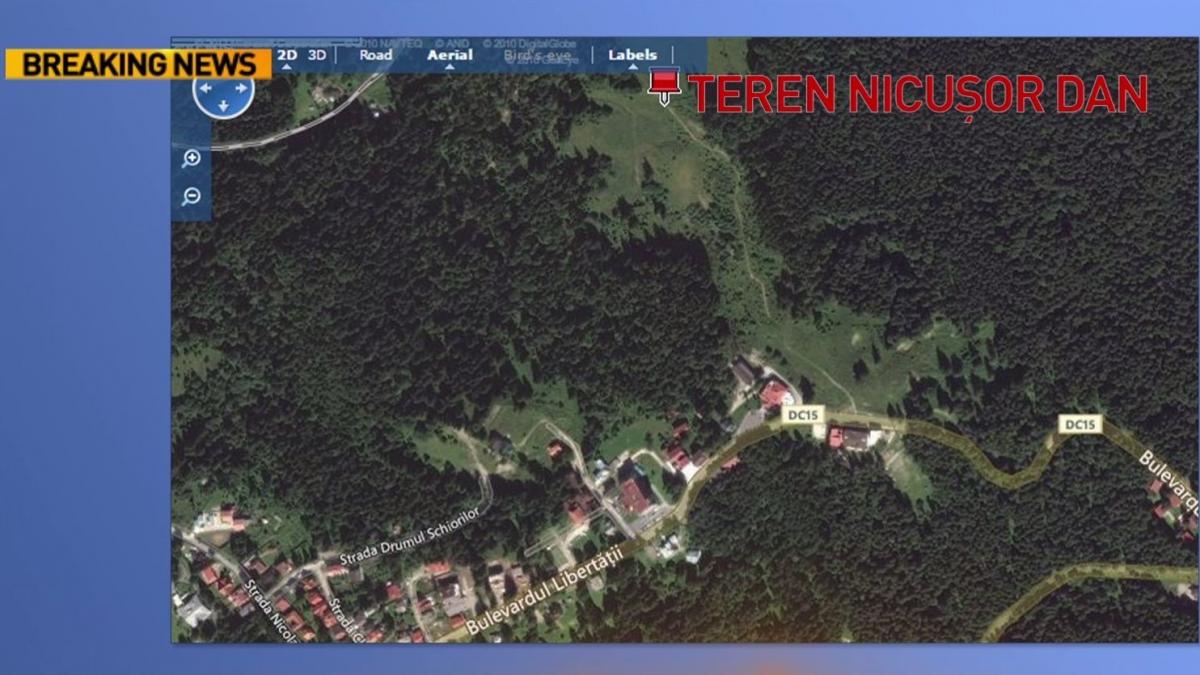Switch the map to 3D mode
The image size is (1200, 675).
tap(317, 55)
